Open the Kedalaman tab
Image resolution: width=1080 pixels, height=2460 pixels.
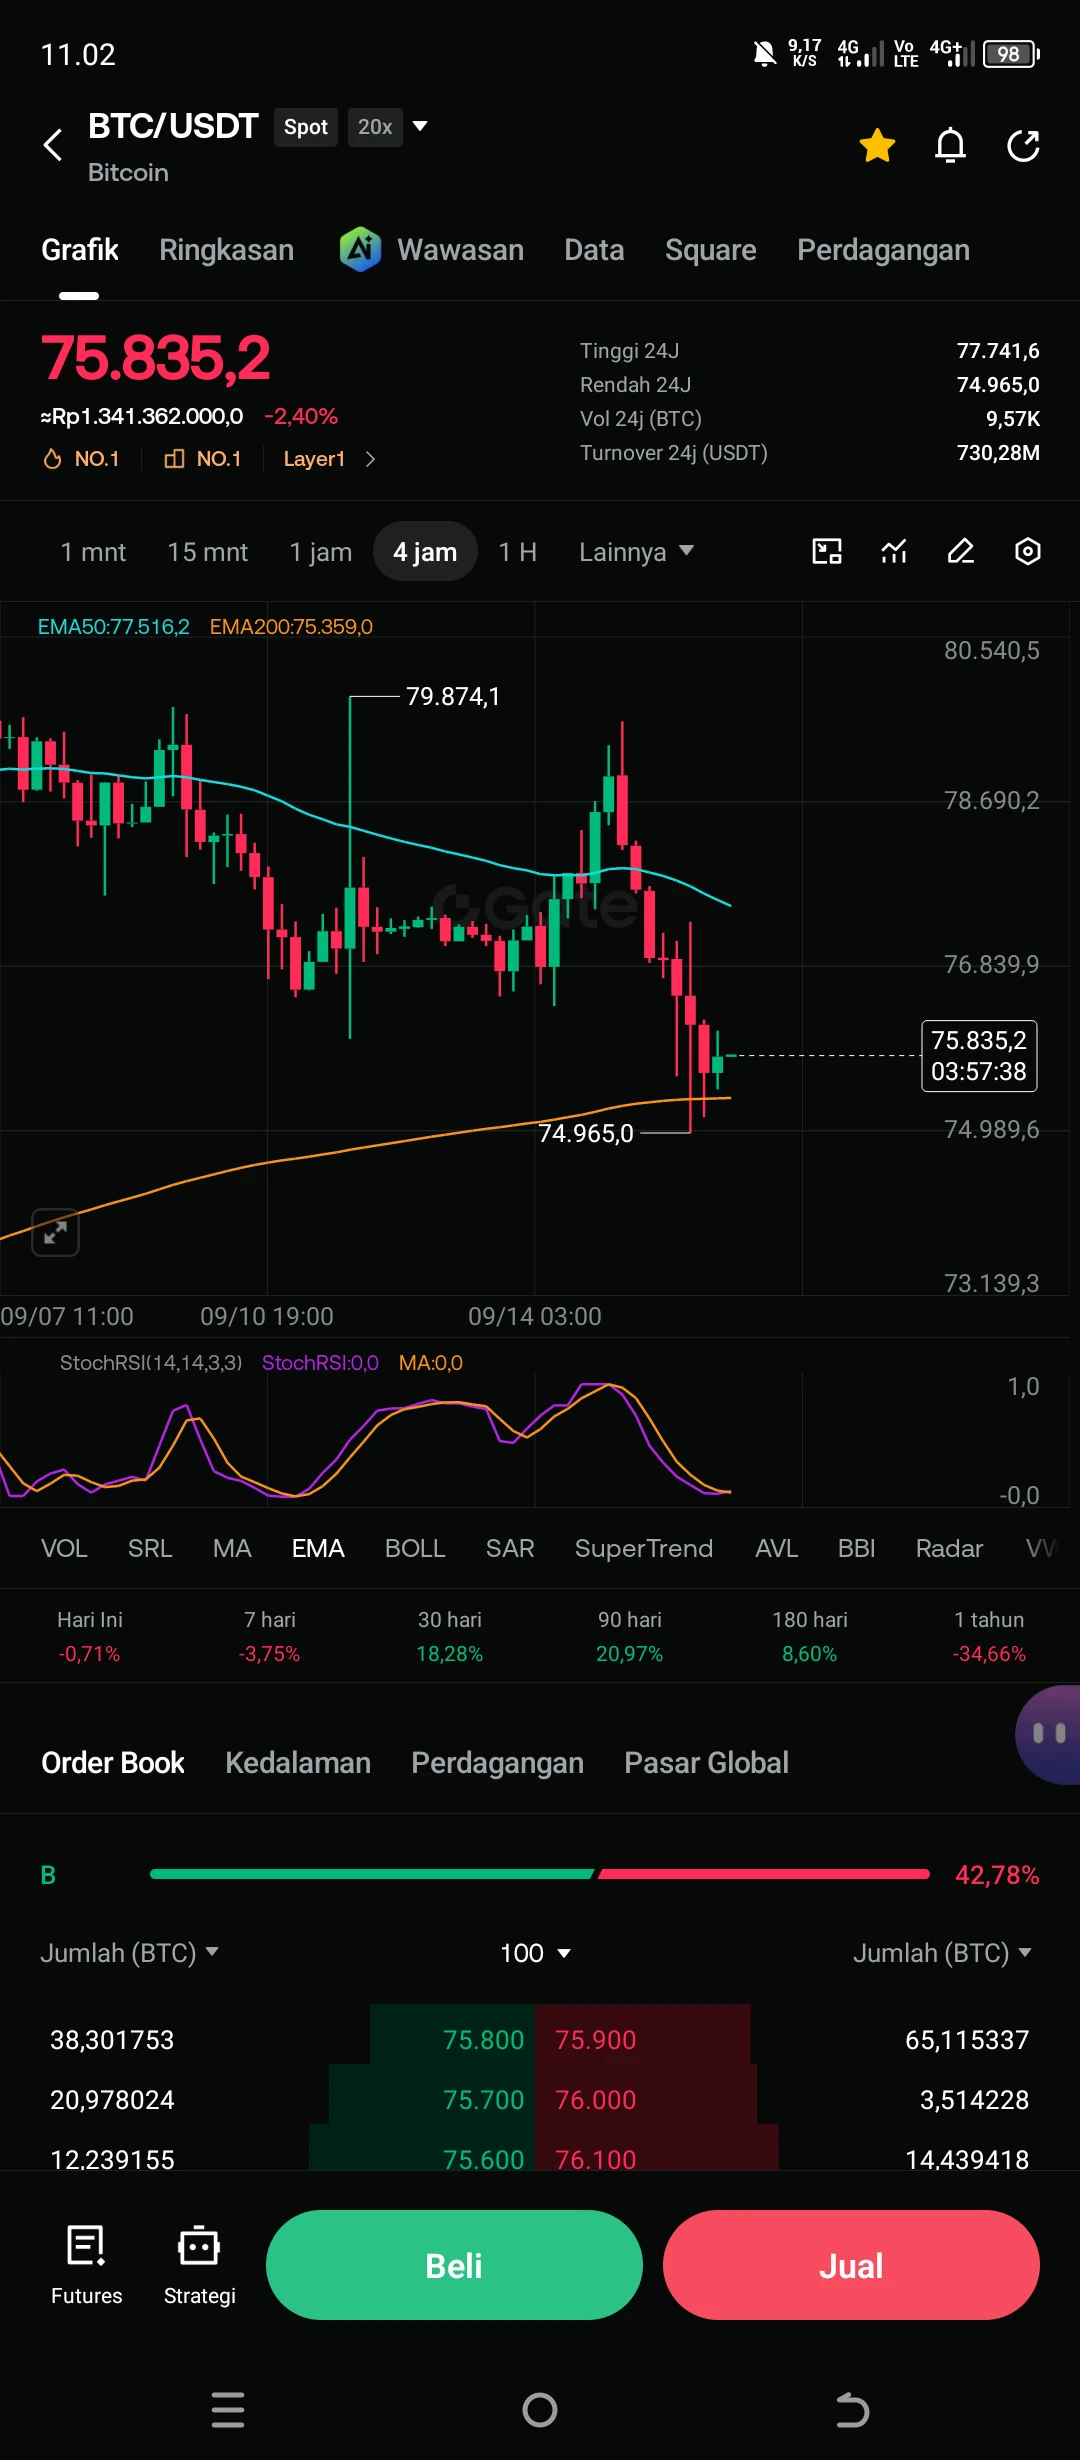[298, 1762]
